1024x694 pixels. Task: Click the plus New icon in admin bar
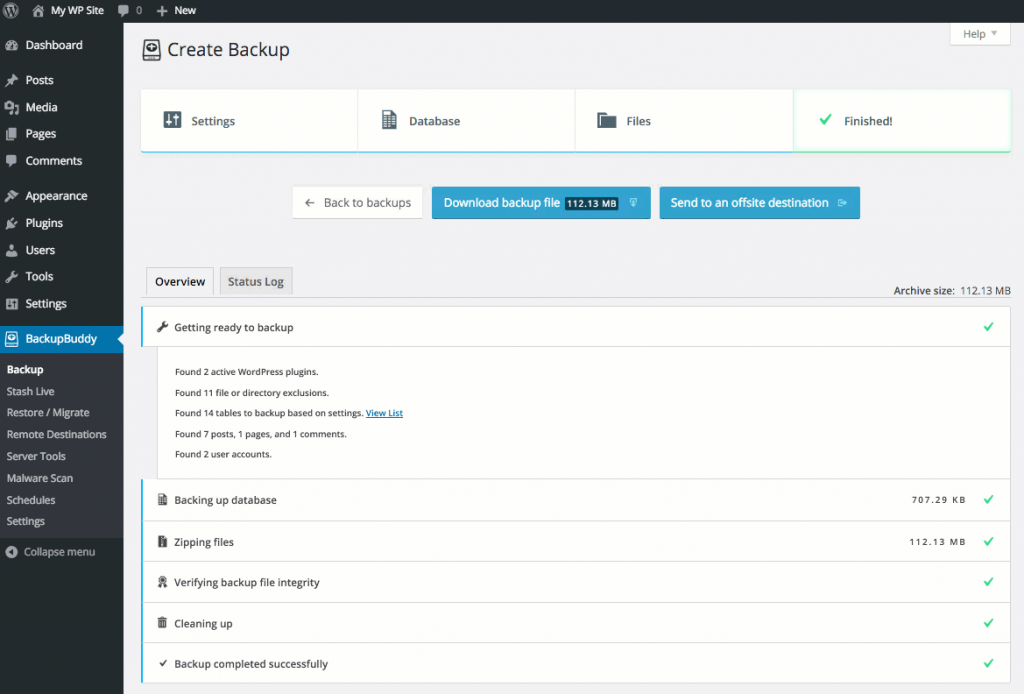coord(162,10)
